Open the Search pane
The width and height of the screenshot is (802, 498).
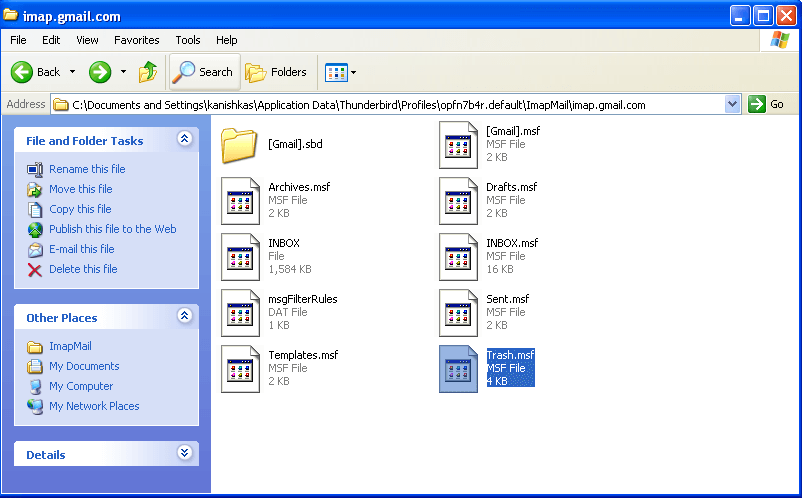(x=203, y=72)
